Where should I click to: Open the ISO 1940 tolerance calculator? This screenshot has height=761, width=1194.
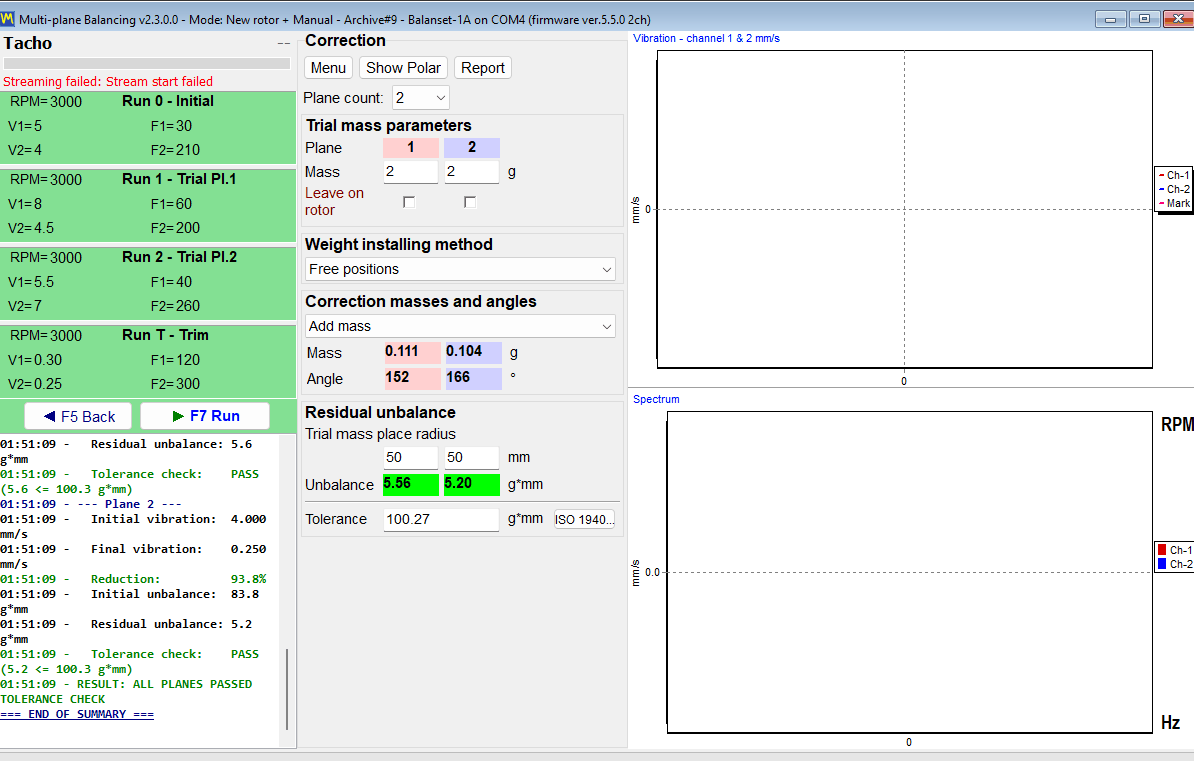point(584,520)
